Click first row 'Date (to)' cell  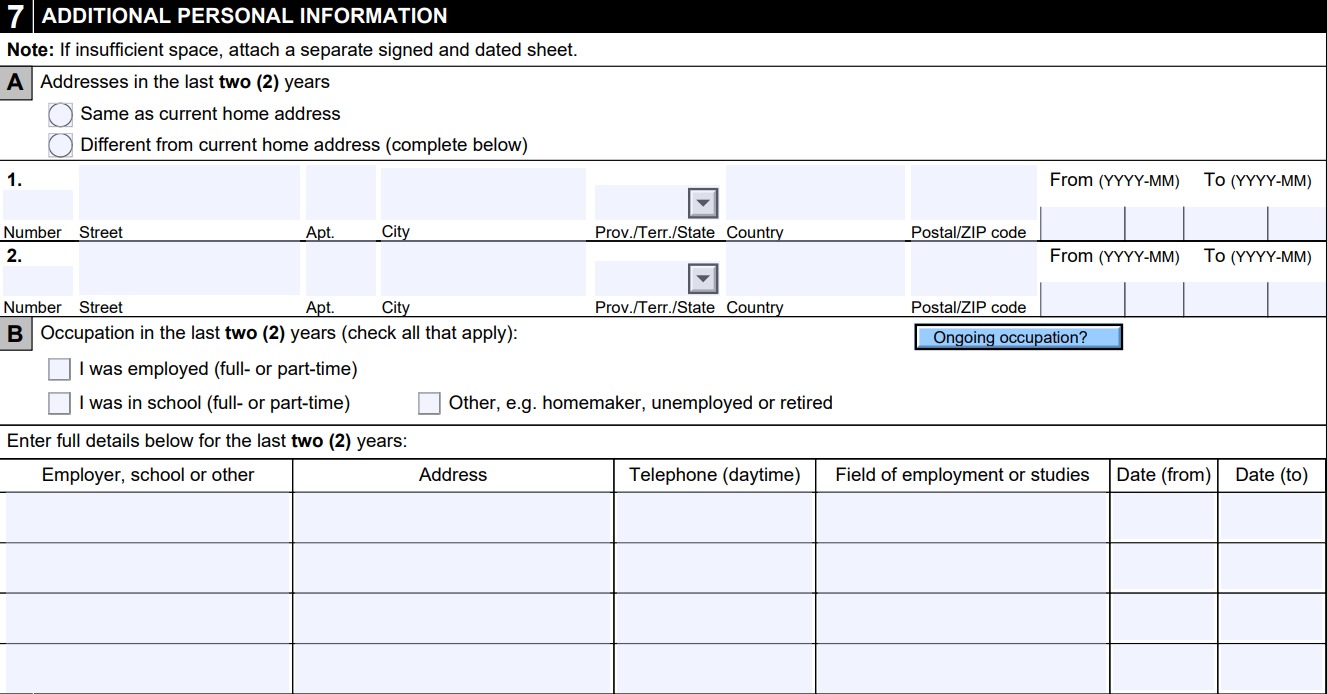click(1272, 517)
